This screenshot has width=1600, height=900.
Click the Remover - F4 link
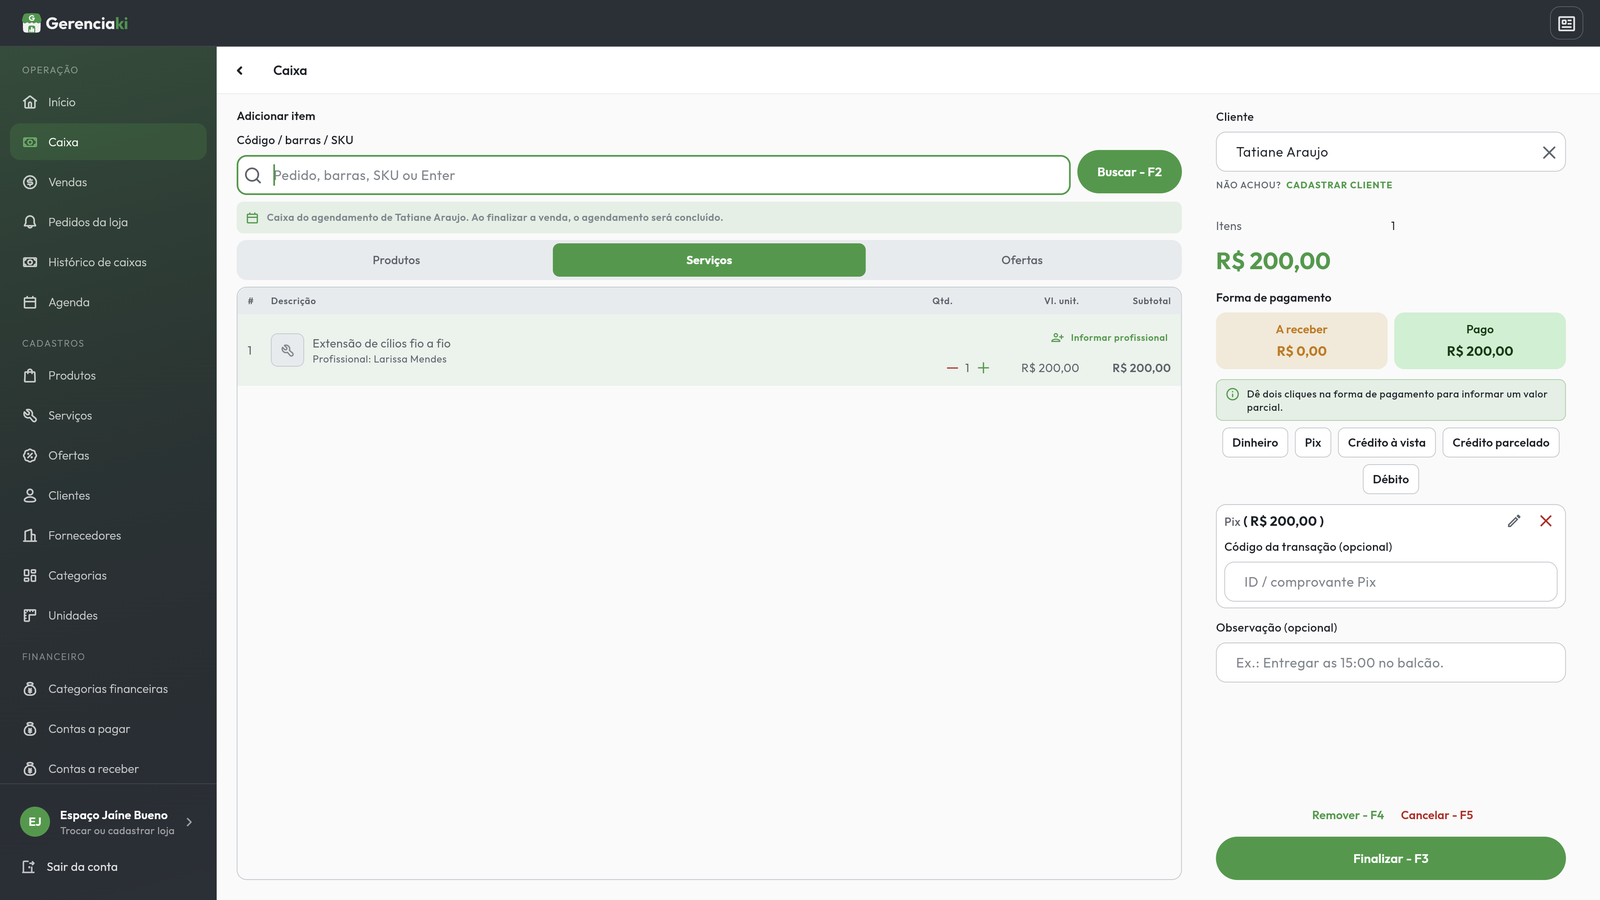1348,815
